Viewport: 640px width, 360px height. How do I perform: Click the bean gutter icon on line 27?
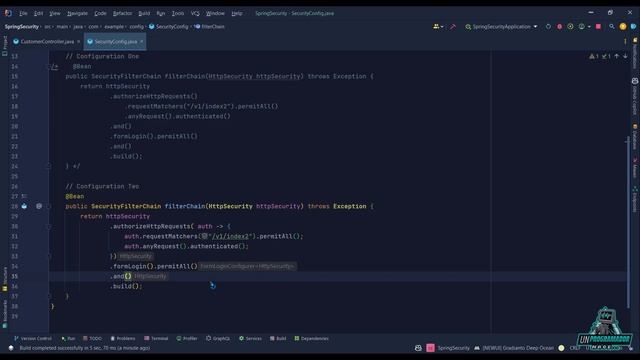click(x=24, y=196)
